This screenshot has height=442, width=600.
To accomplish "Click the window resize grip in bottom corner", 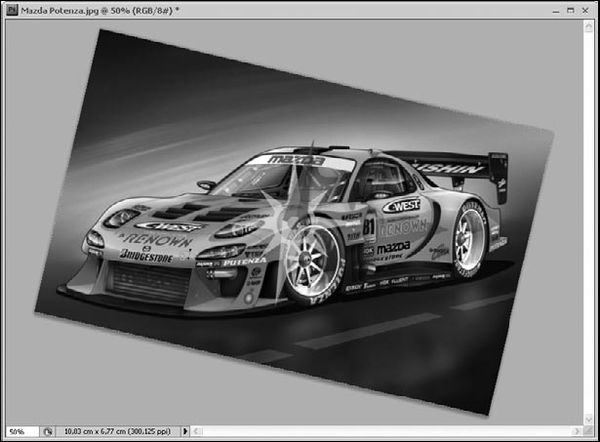I will pyautogui.click(x=590, y=432).
